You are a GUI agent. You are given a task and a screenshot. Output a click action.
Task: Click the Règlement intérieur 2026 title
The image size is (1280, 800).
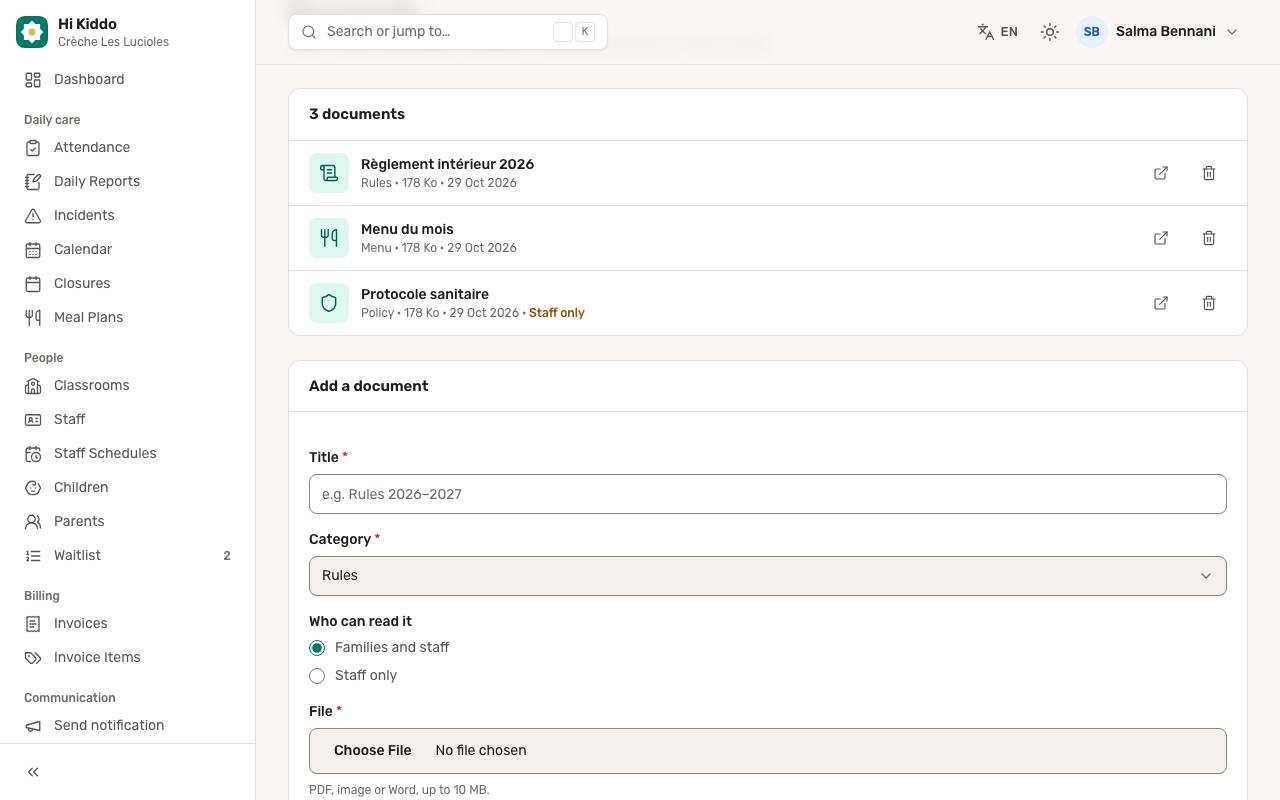[x=447, y=164]
